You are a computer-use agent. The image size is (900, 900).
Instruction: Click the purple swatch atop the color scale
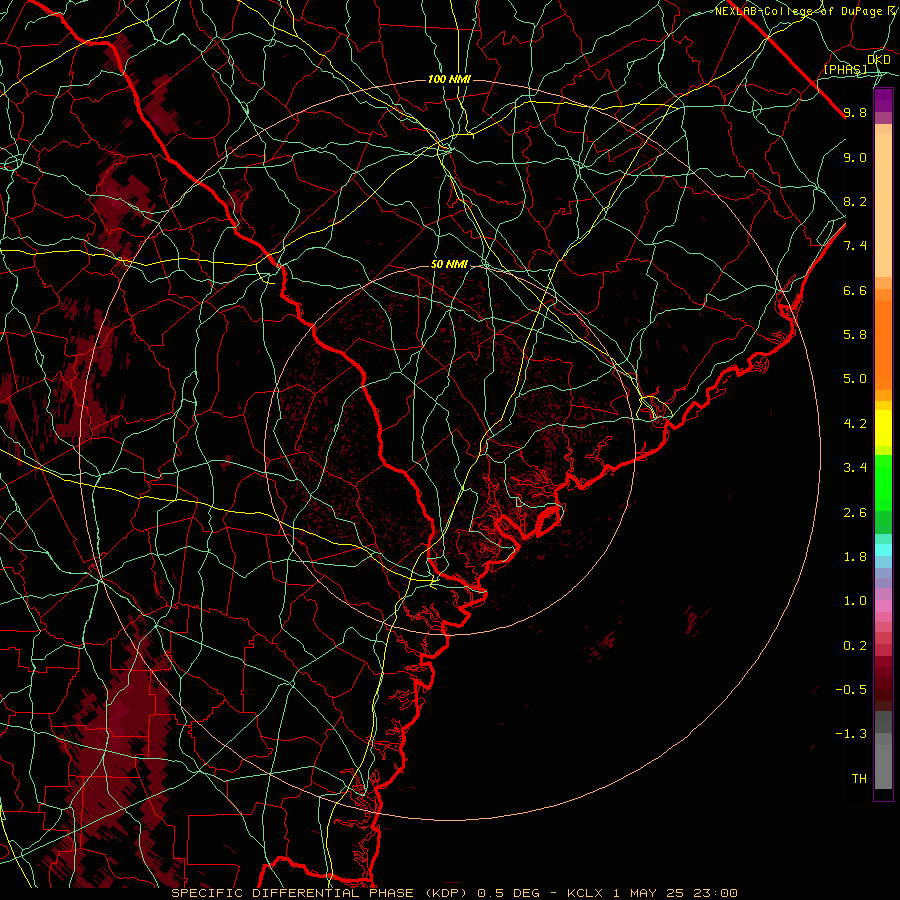[883, 101]
